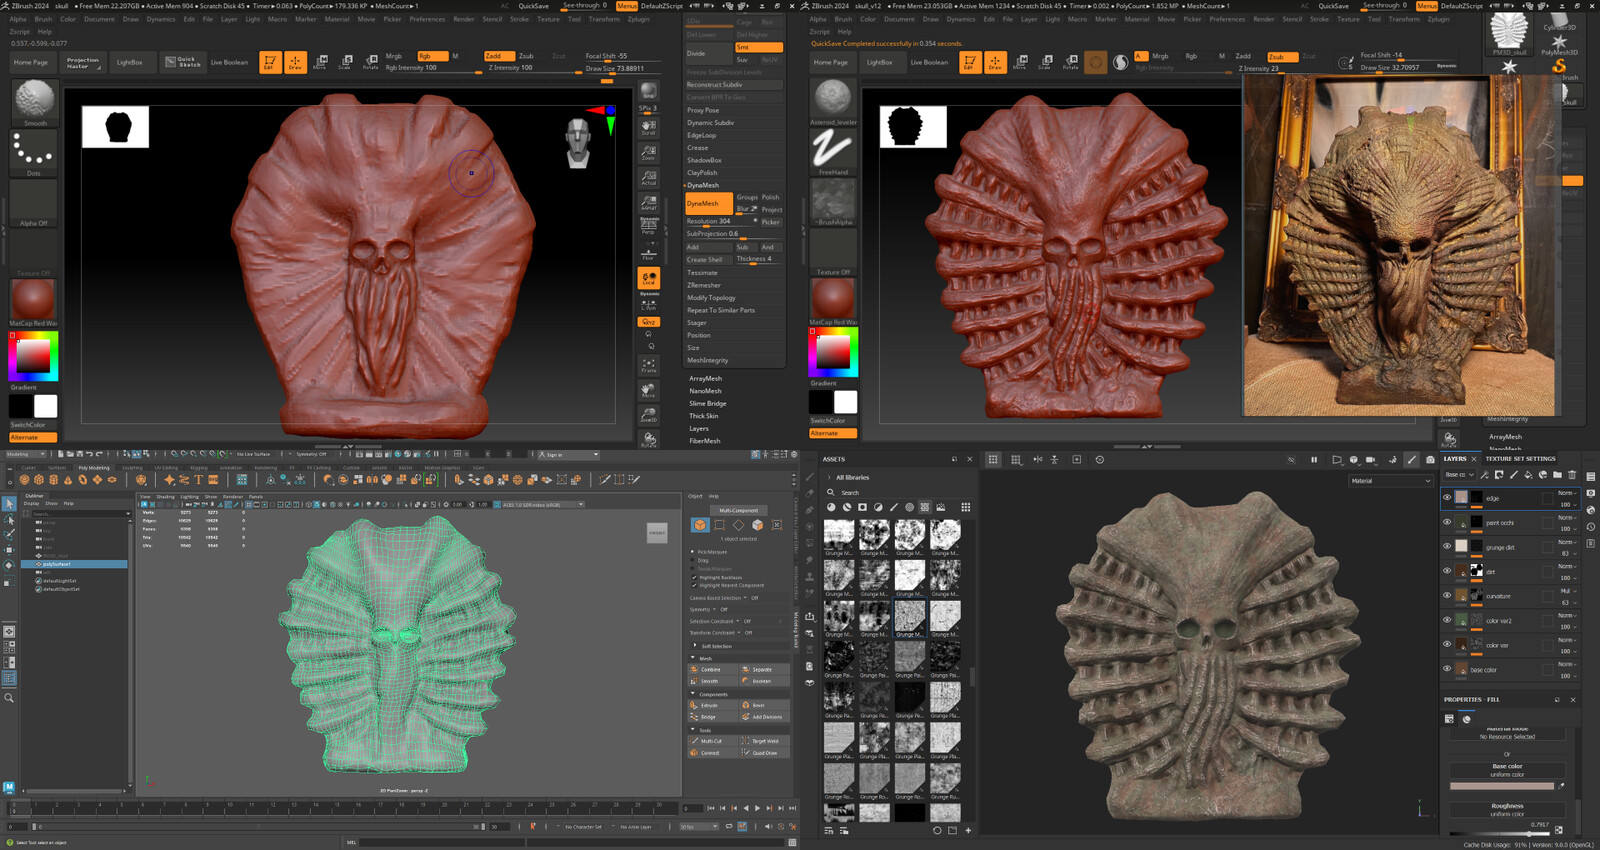
Task: Click the Local symmetry button in left ZBrush
Action: pos(649,279)
